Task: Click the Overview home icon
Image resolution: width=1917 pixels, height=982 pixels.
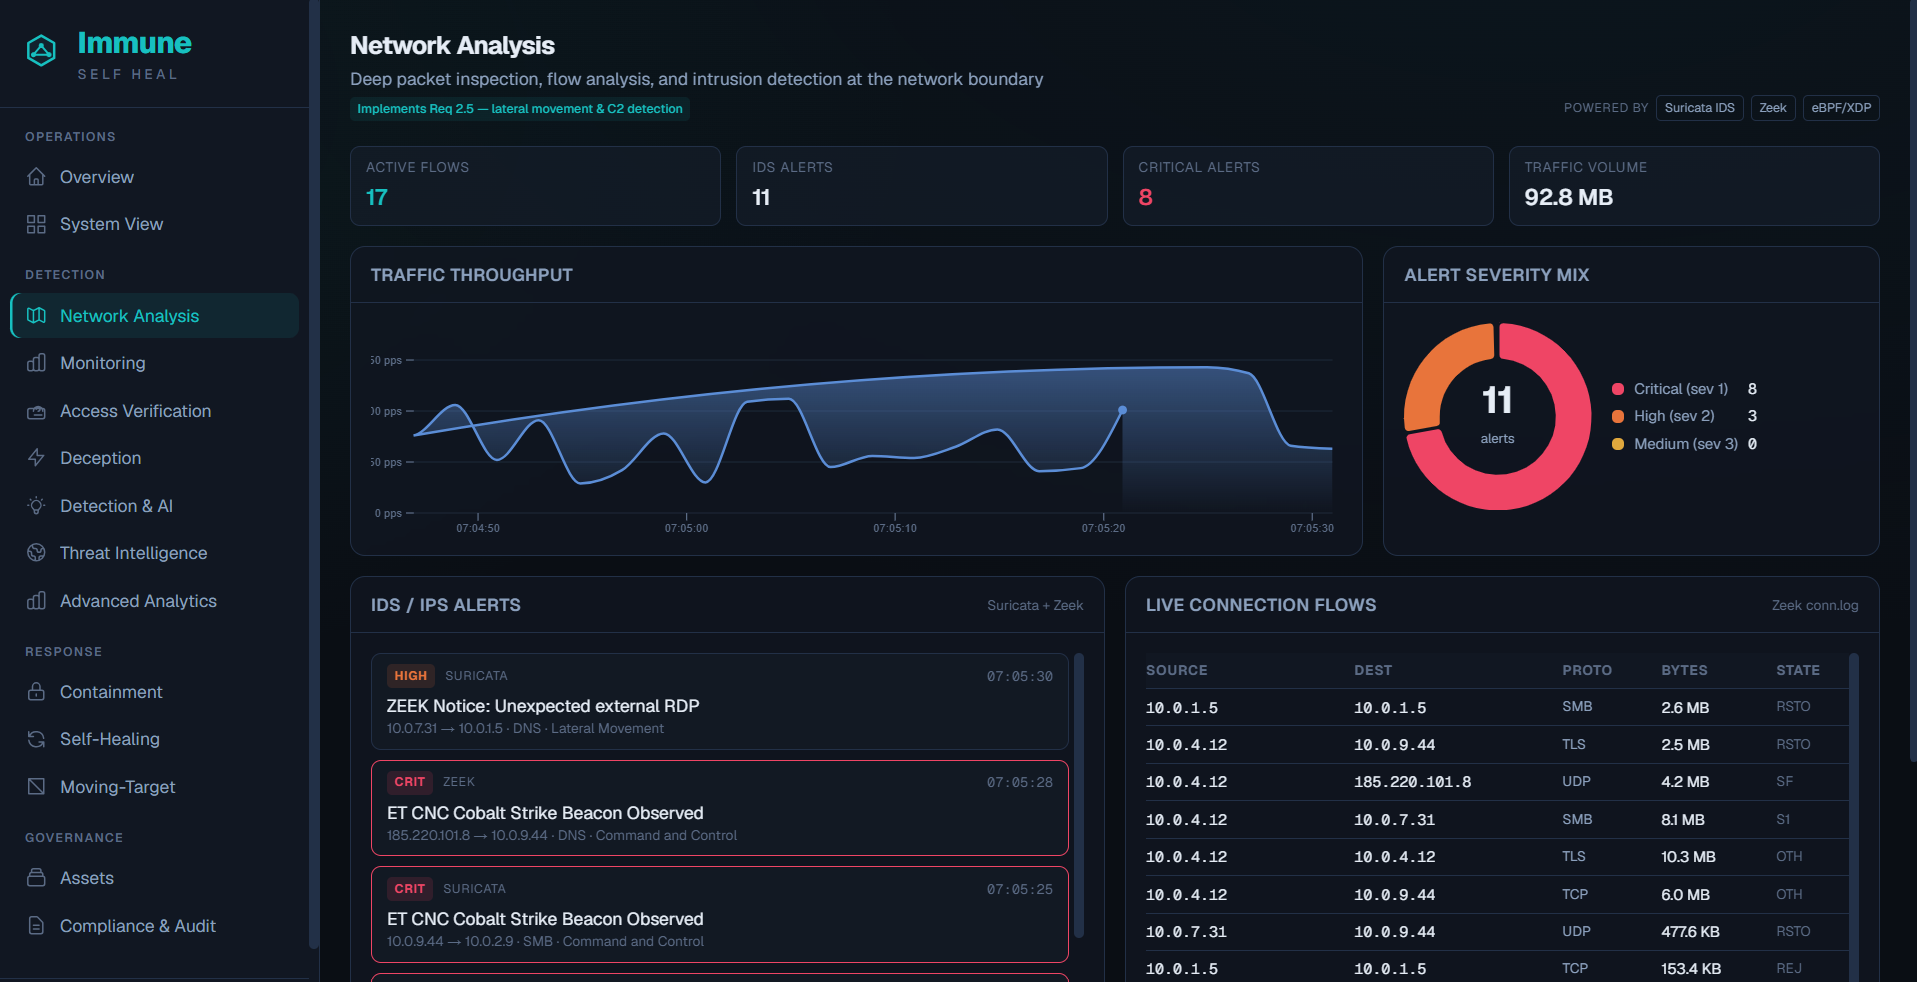Action: click(x=37, y=177)
